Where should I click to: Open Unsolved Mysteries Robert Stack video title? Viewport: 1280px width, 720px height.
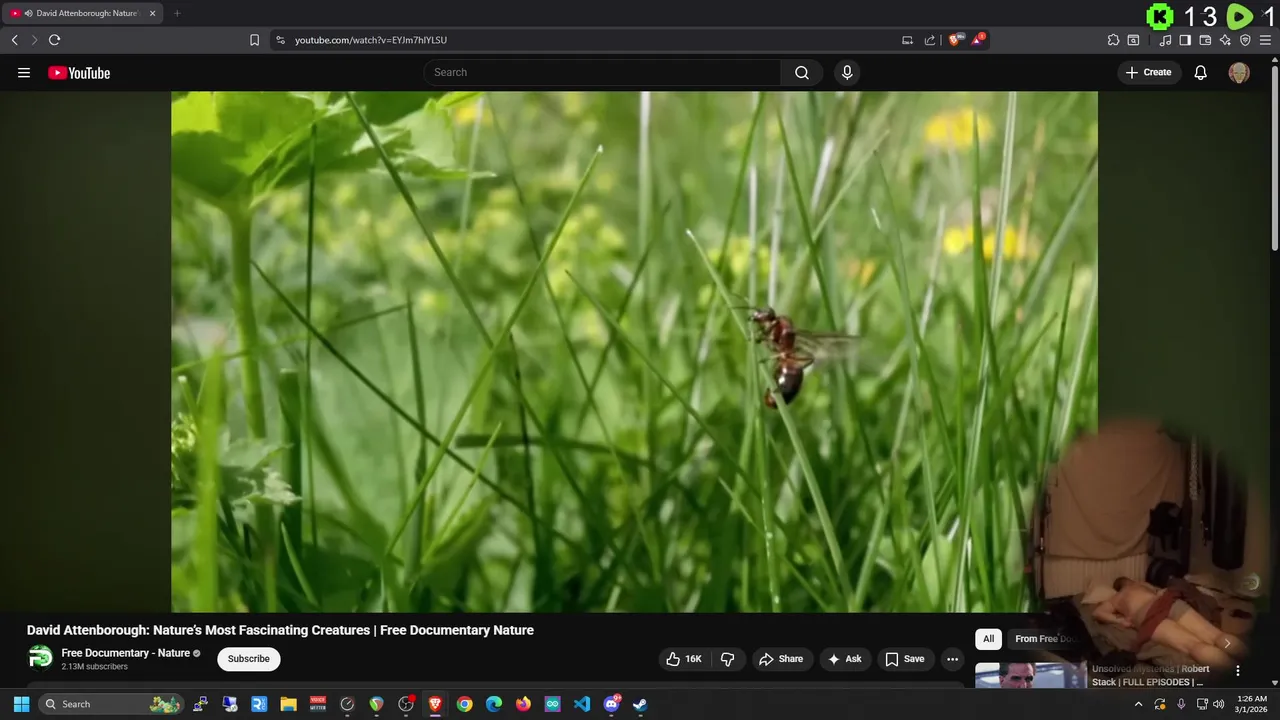1151,675
